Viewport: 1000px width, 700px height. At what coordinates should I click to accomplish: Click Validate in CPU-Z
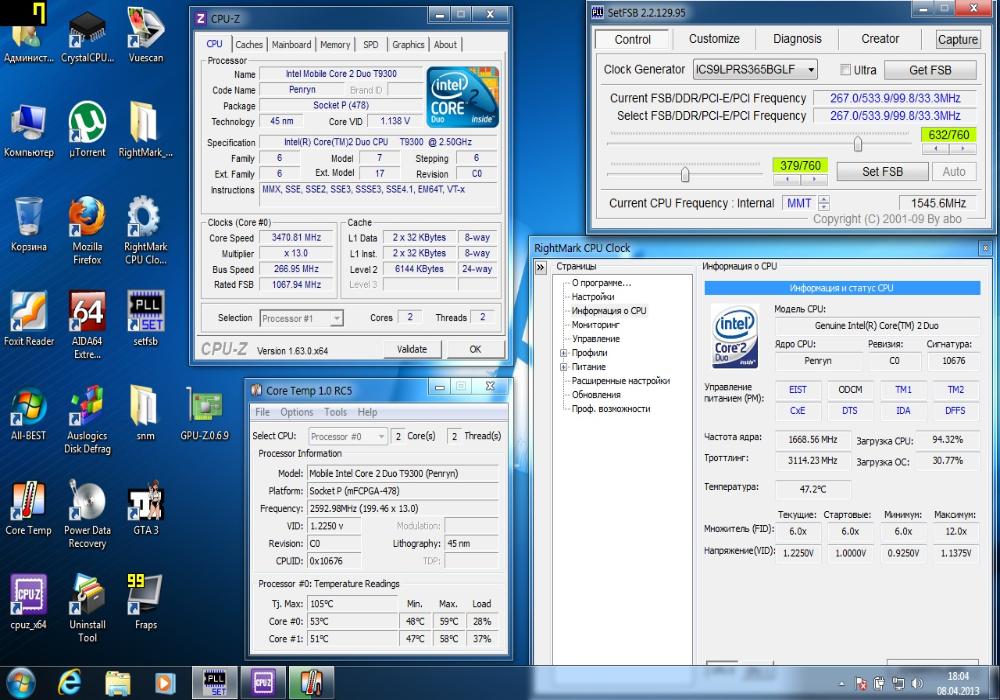click(412, 349)
